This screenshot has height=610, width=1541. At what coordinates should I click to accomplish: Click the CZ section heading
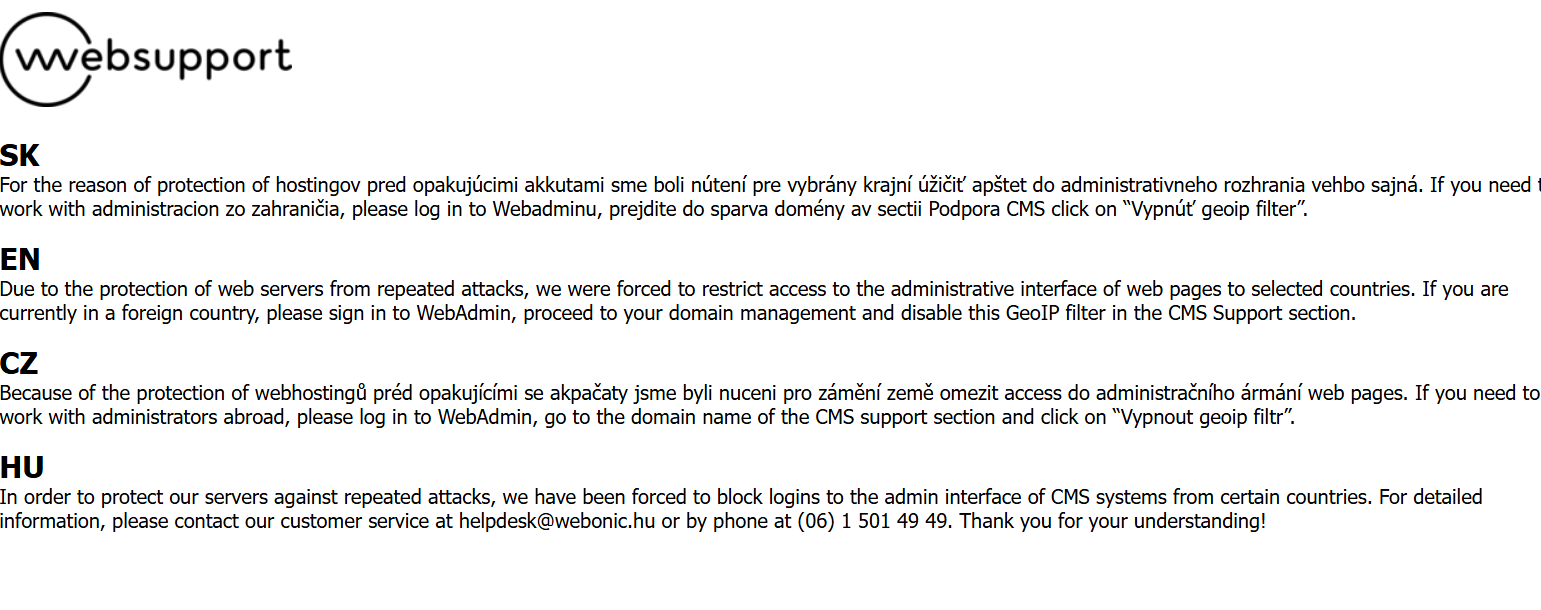19,364
